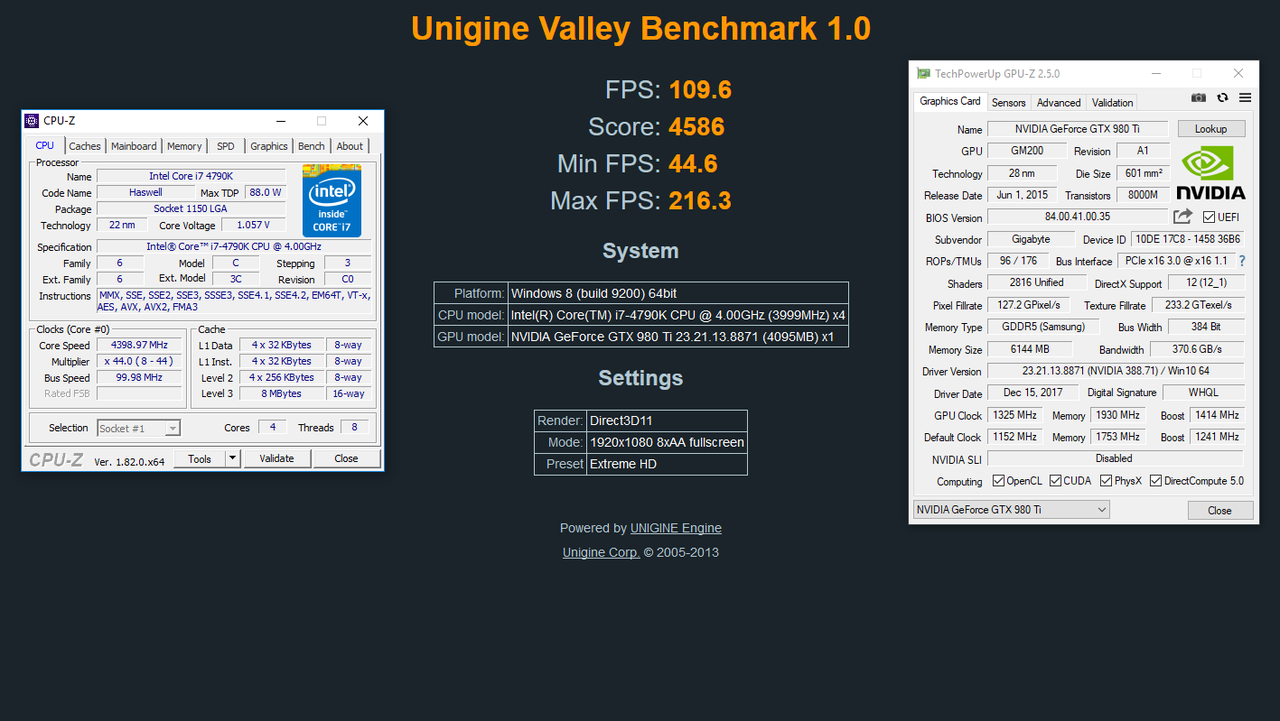
Task: Click the BIOS Version field
Action: click(1078, 217)
